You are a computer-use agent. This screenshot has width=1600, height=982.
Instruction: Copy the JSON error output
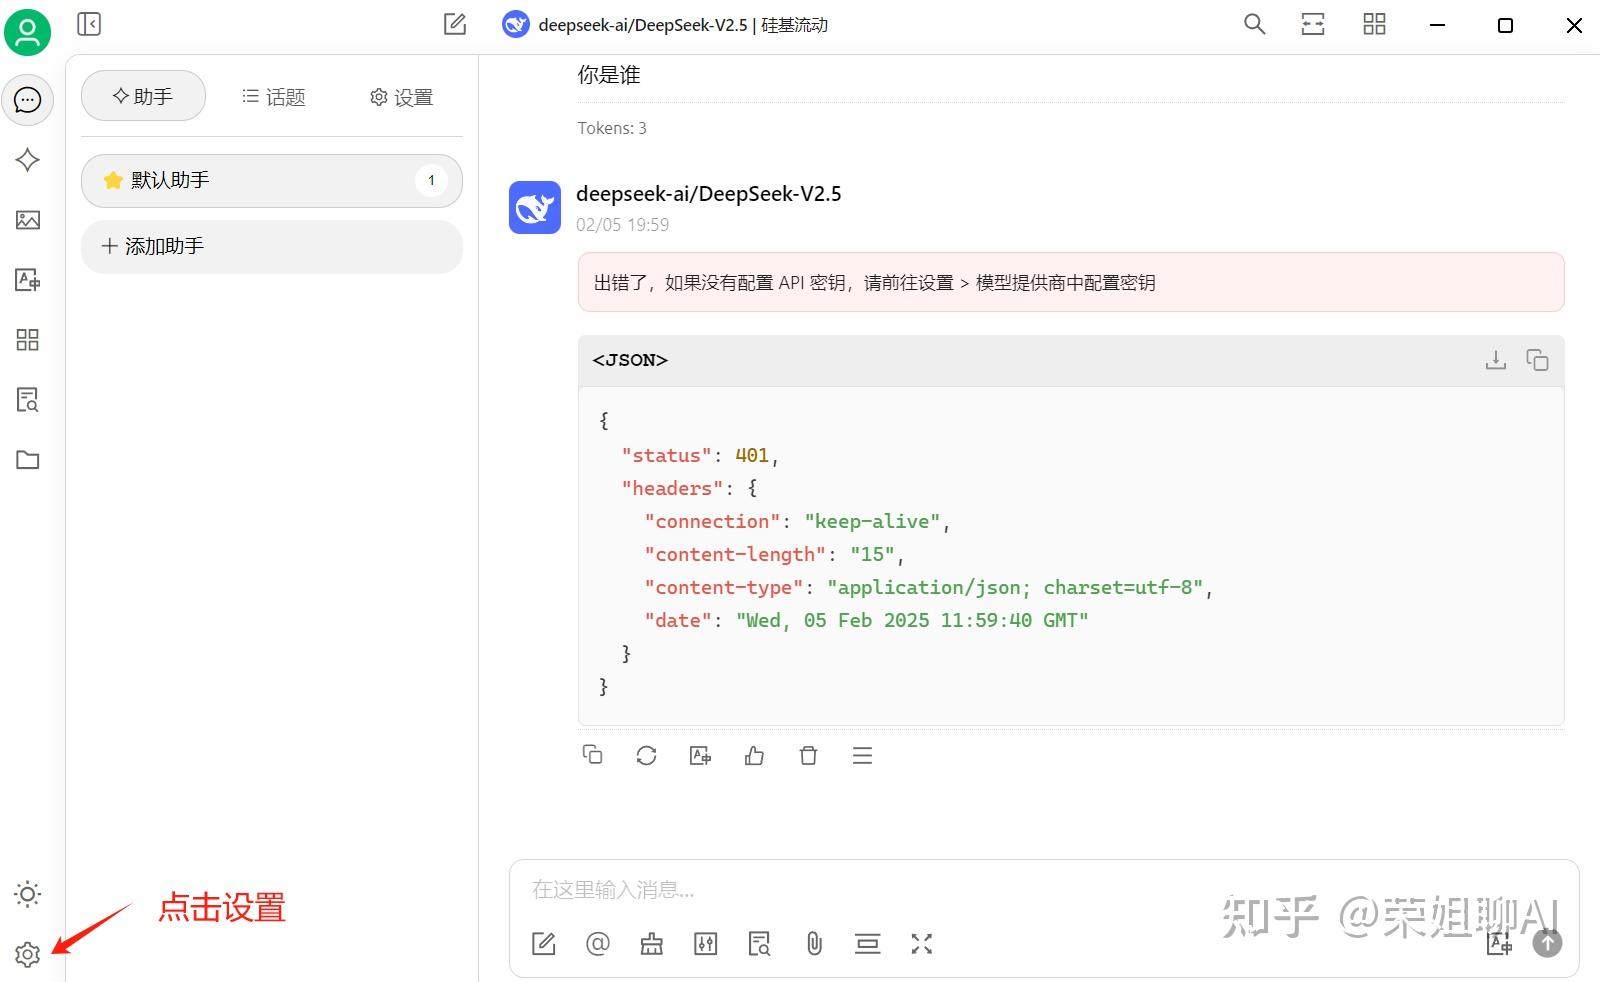click(x=1537, y=360)
